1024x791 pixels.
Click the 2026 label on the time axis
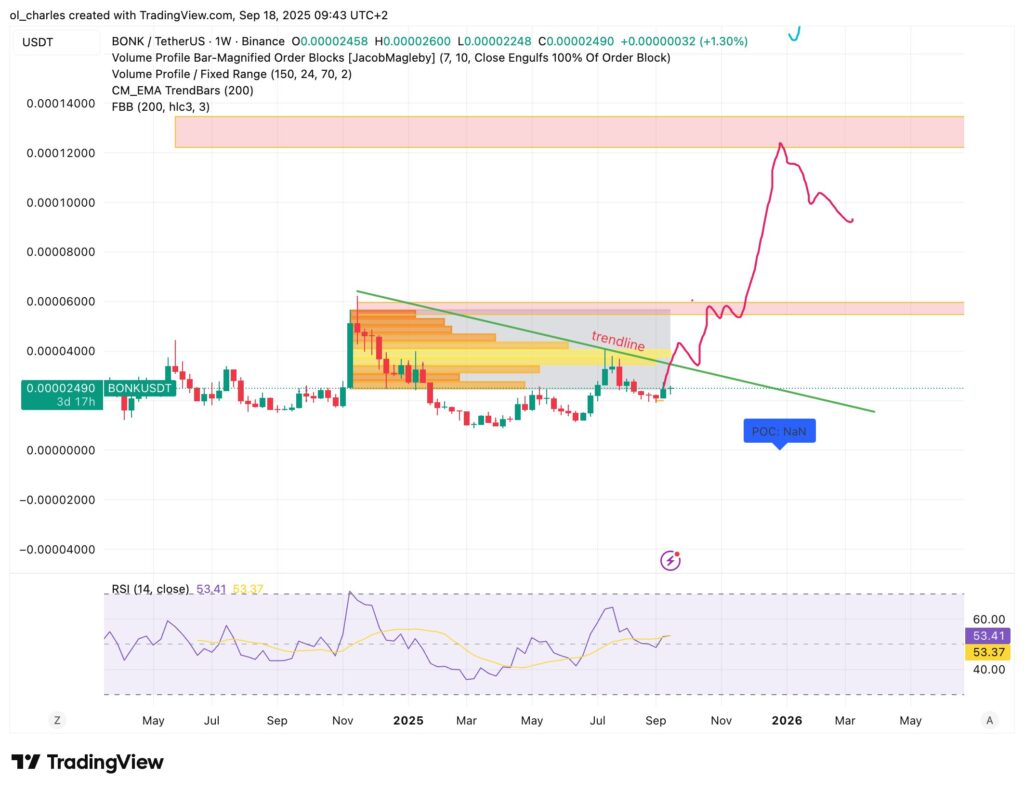click(x=786, y=720)
